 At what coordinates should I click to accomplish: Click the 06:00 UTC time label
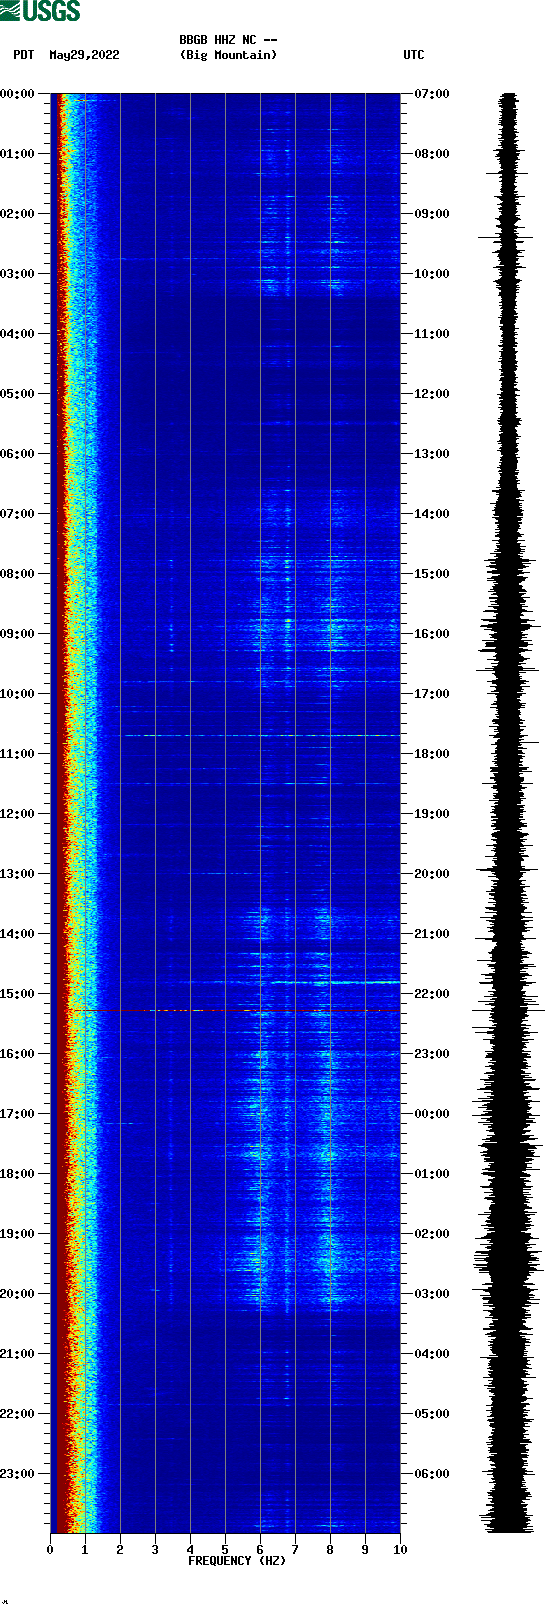click(x=432, y=1474)
